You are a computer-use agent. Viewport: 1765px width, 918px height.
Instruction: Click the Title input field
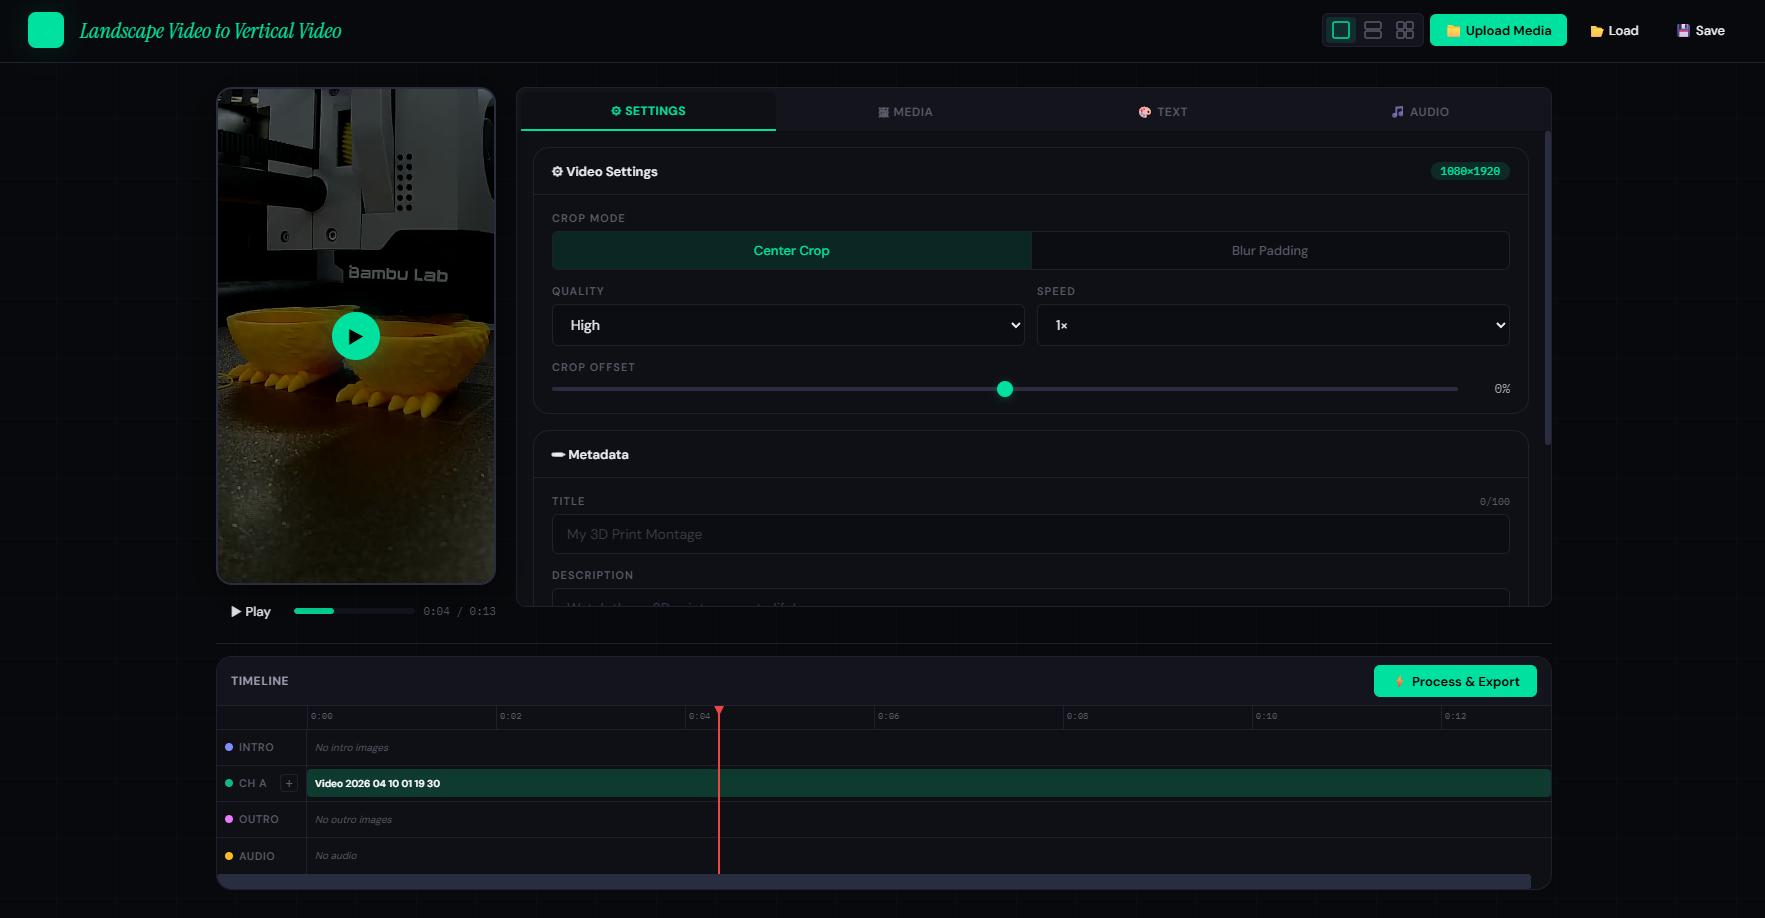tap(1031, 534)
